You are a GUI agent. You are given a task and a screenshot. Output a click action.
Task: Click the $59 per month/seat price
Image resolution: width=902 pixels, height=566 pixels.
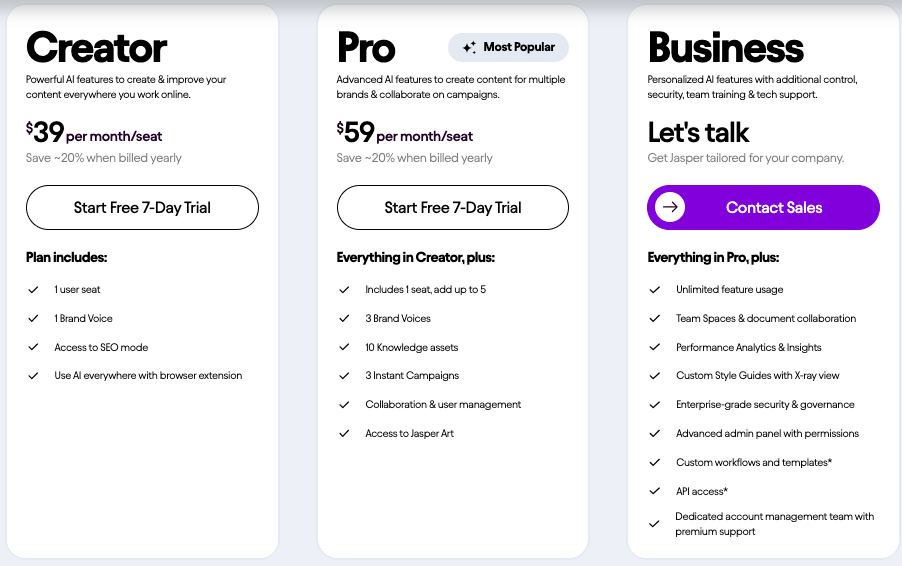point(404,133)
